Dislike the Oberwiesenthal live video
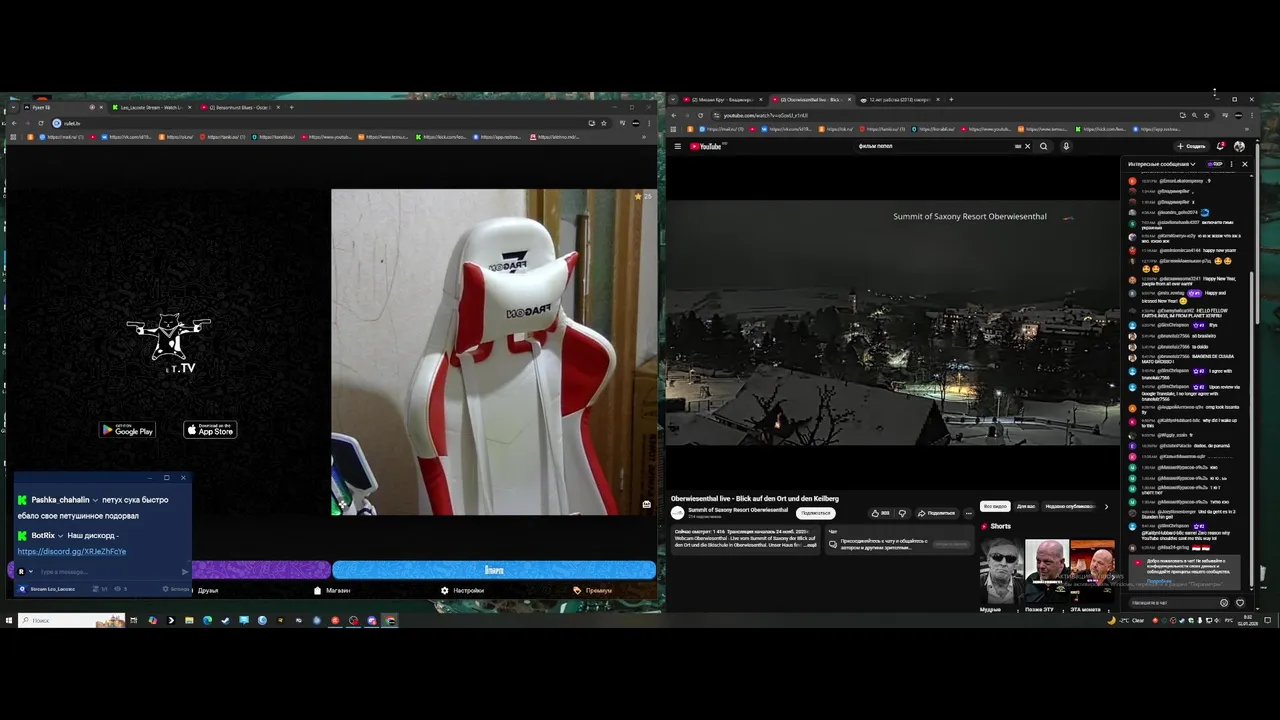The height and width of the screenshot is (720, 1280). (x=902, y=513)
